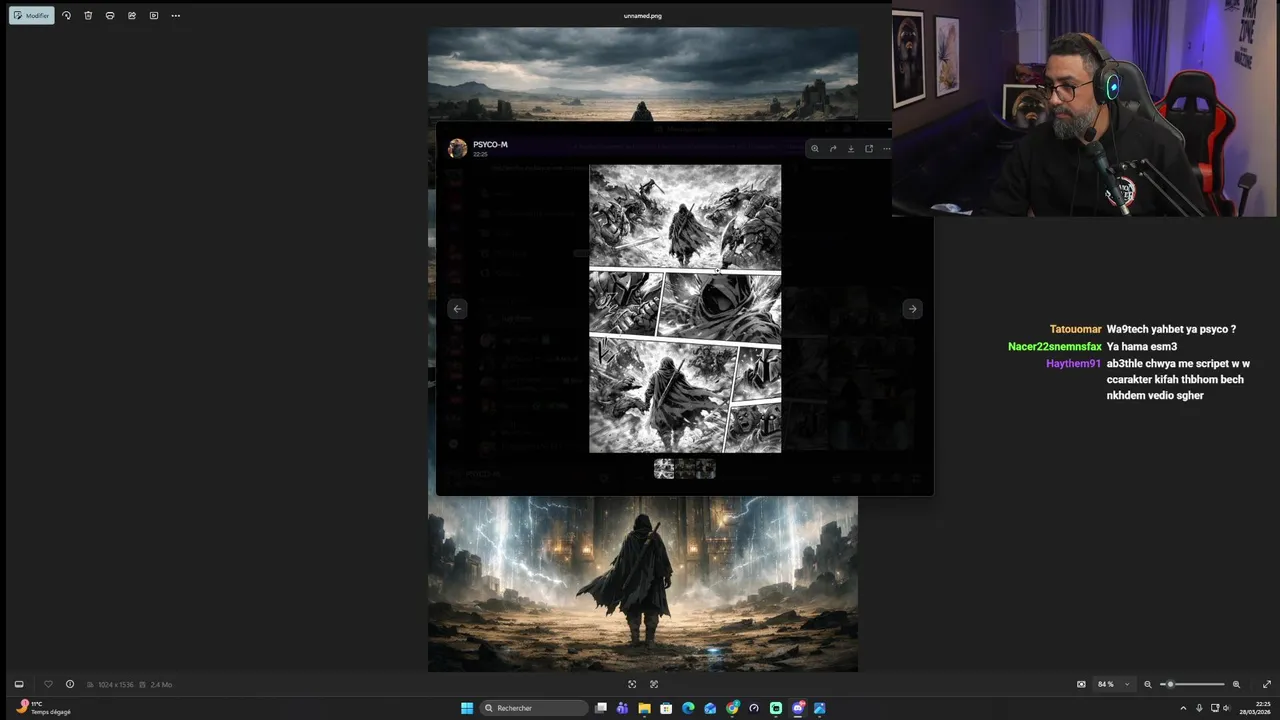1280x720 pixels.
Task: Share the image using the share icon
Action: pyautogui.click(x=132, y=16)
